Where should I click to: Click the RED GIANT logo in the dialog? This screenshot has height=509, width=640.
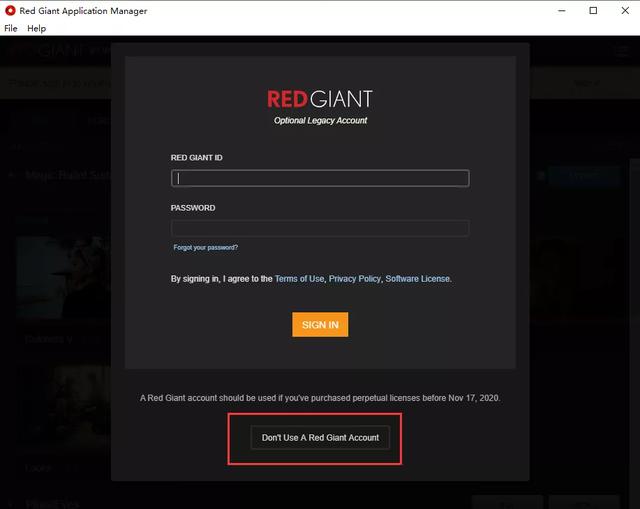pos(320,99)
